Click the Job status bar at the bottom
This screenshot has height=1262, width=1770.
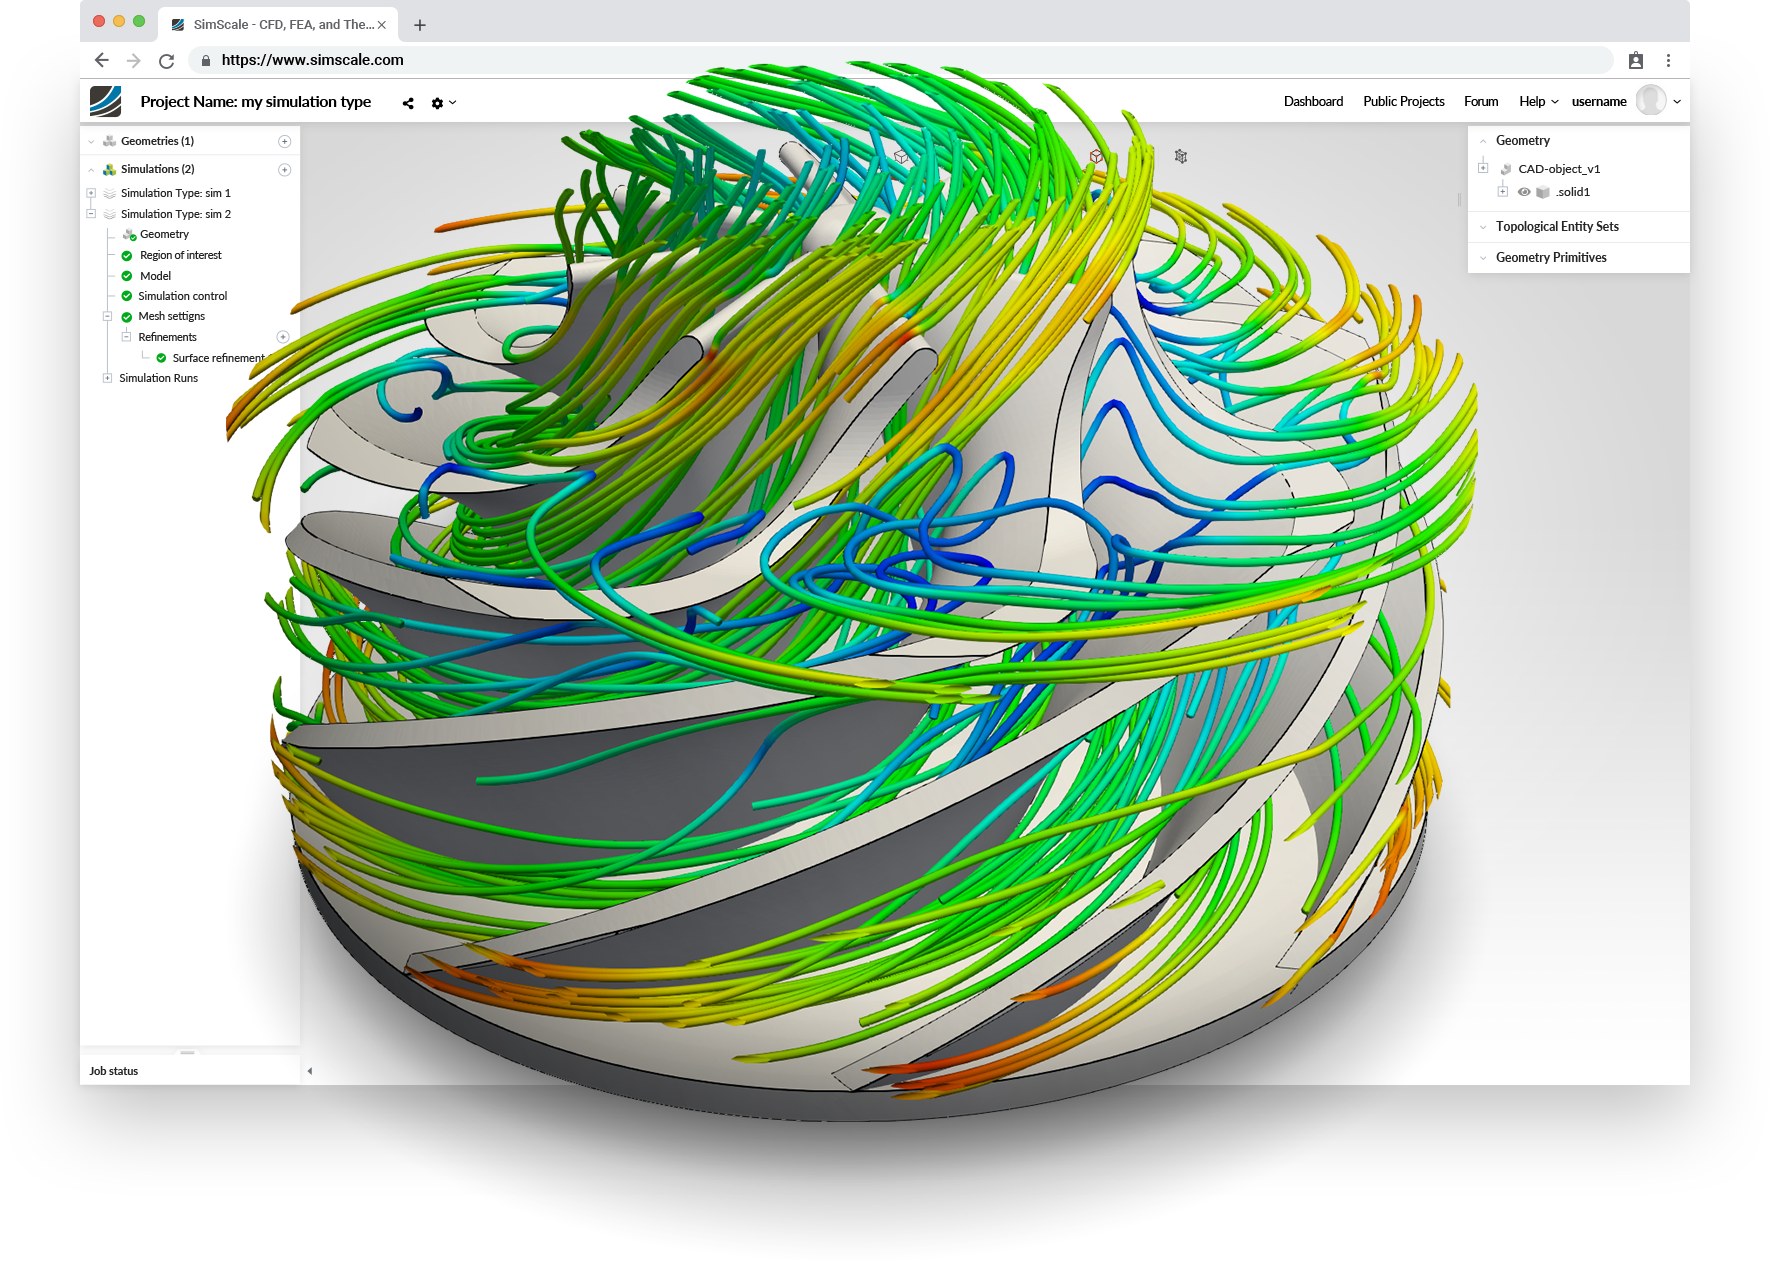(x=113, y=1070)
